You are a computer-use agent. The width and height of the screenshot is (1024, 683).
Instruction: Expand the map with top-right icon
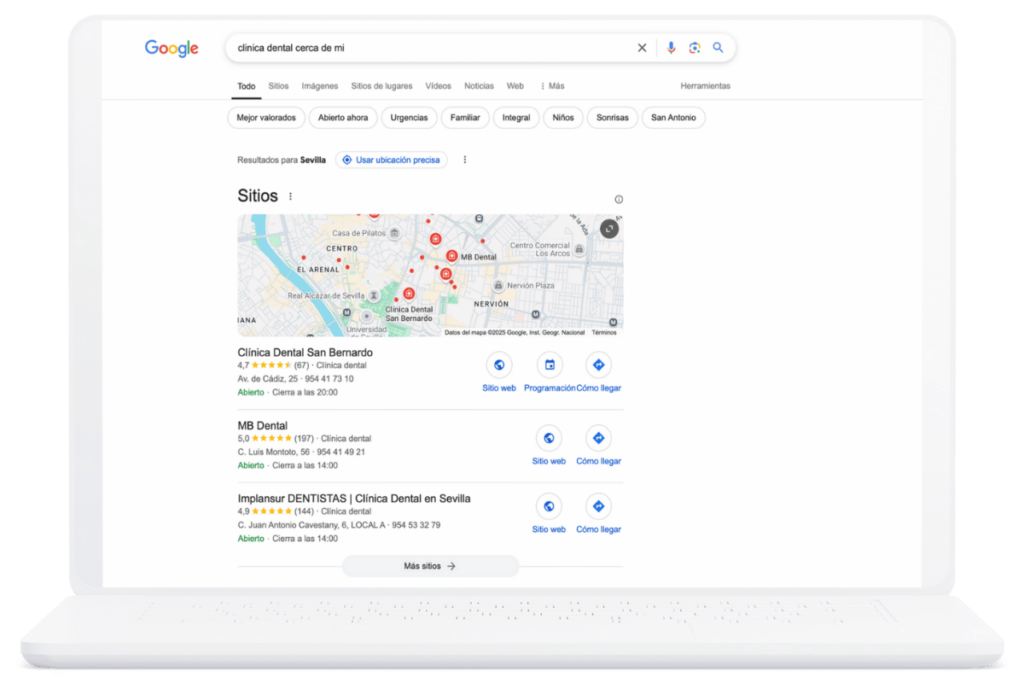(609, 229)
